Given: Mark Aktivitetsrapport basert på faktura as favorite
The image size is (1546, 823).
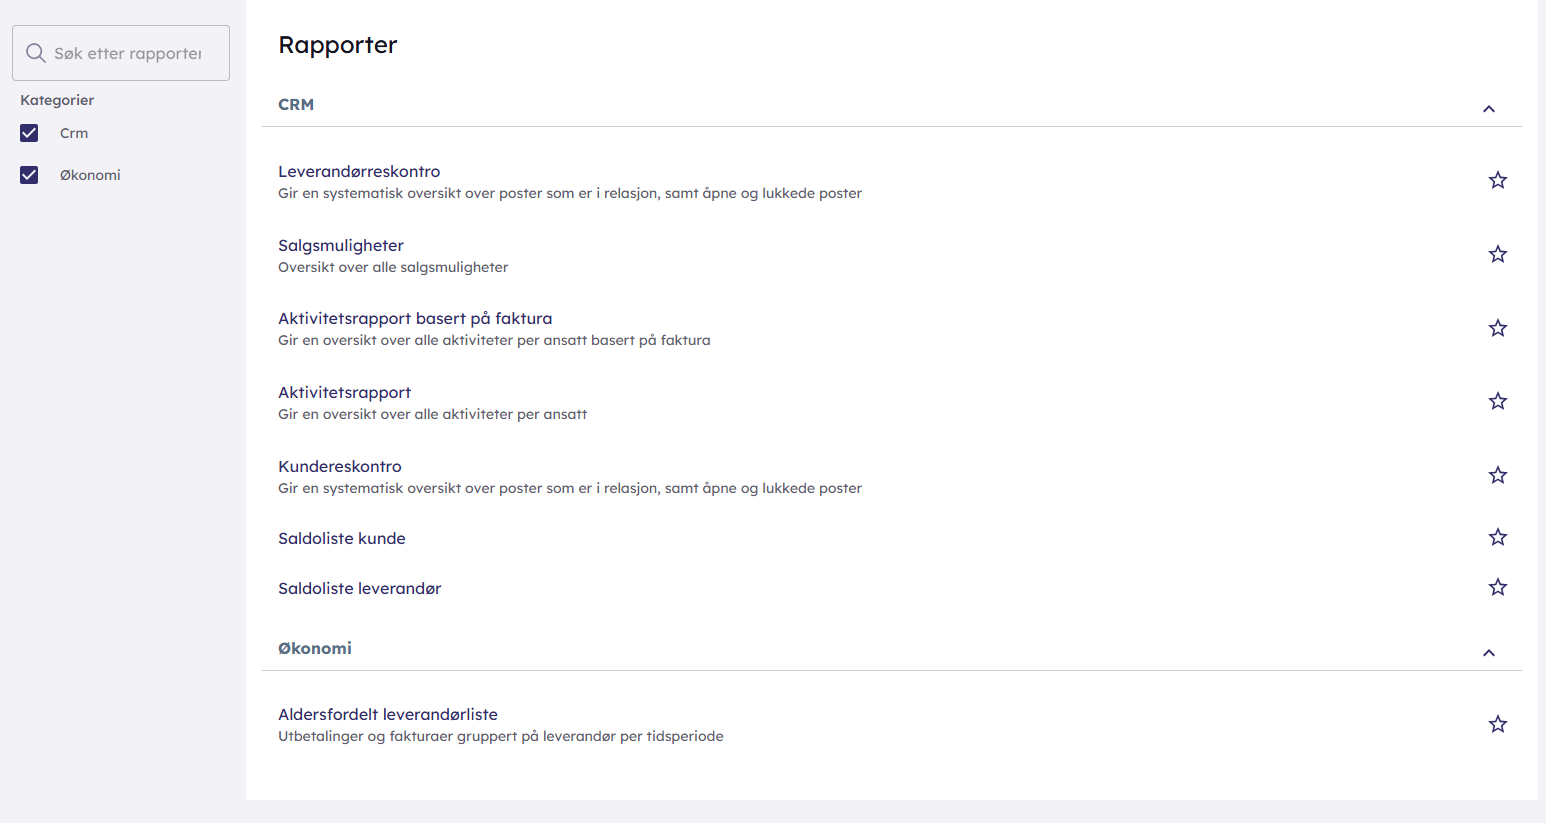Looking at the screenshot, I should pos(1497,328).
